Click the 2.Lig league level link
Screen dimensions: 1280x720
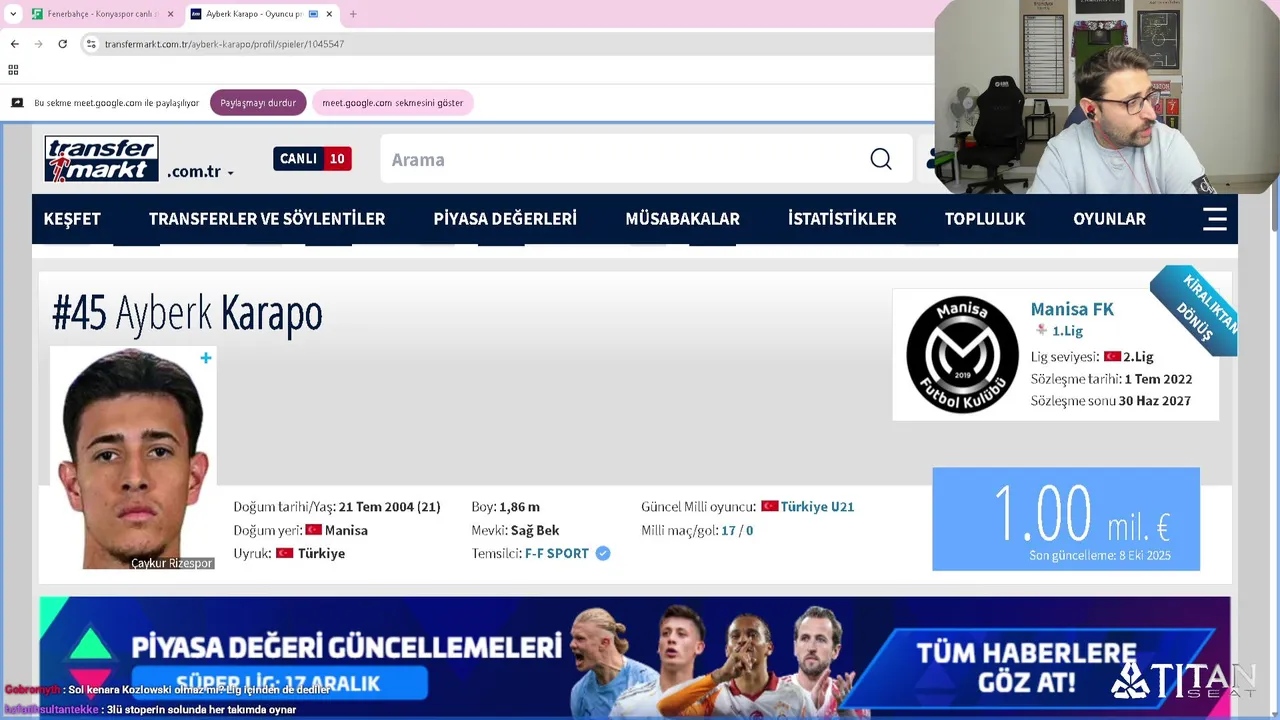click(x=1138, y=357)
